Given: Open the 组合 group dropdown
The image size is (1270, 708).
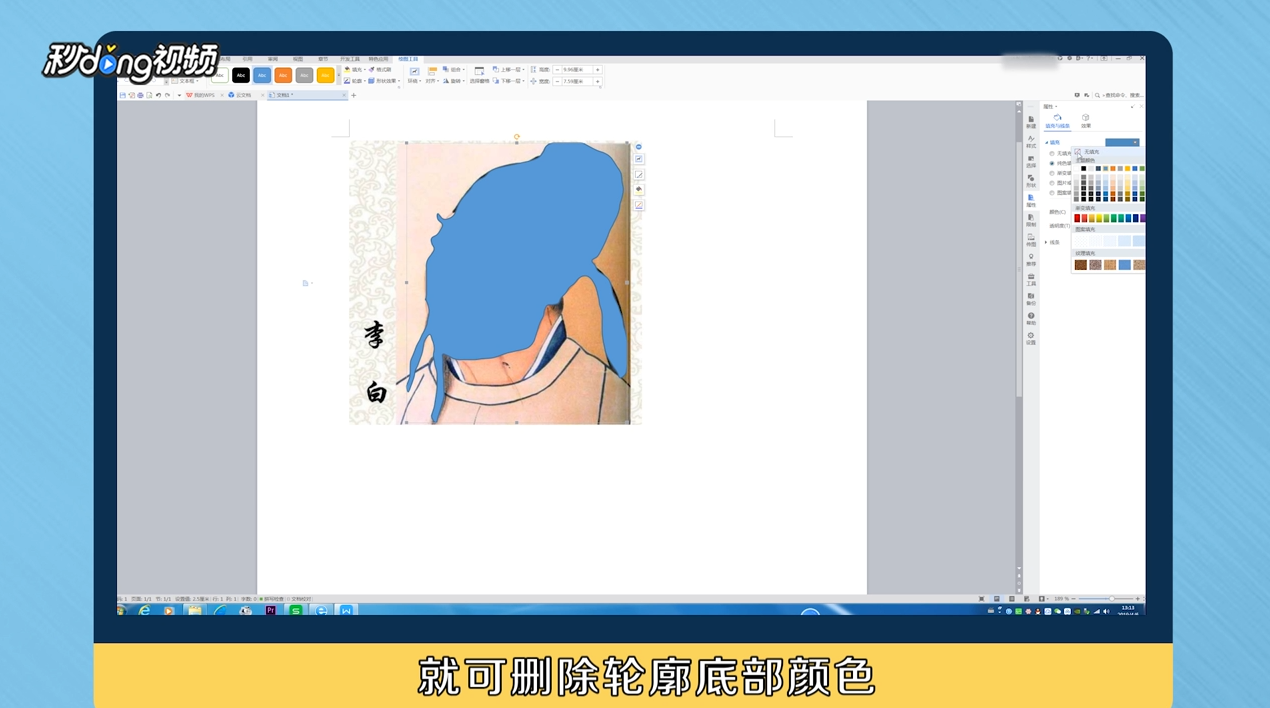Looking at the screenshot, I should [x=453, y=70].
